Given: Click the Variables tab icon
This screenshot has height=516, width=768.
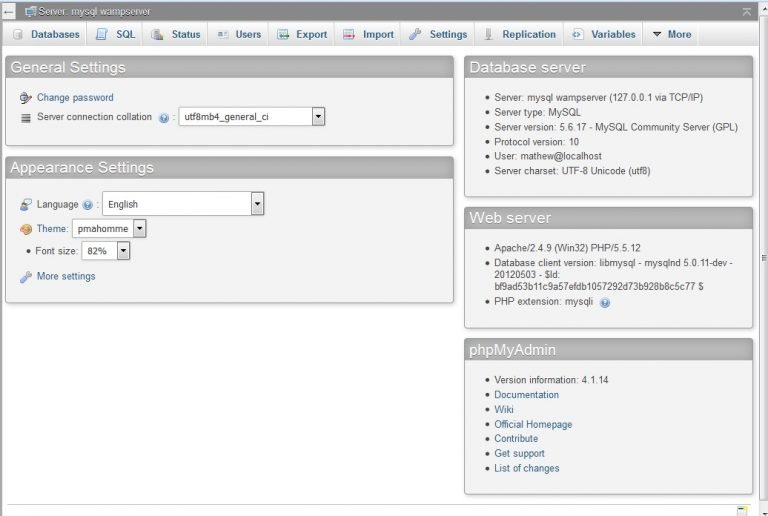Looking at the screenshot, I should tap(578, 34).
